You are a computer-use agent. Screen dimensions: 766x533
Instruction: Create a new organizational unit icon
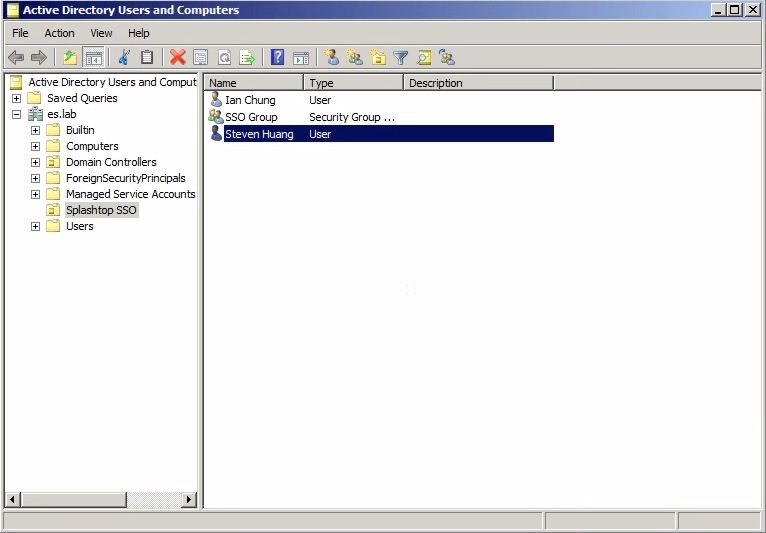pyautogui.click(x=378, y=58)
